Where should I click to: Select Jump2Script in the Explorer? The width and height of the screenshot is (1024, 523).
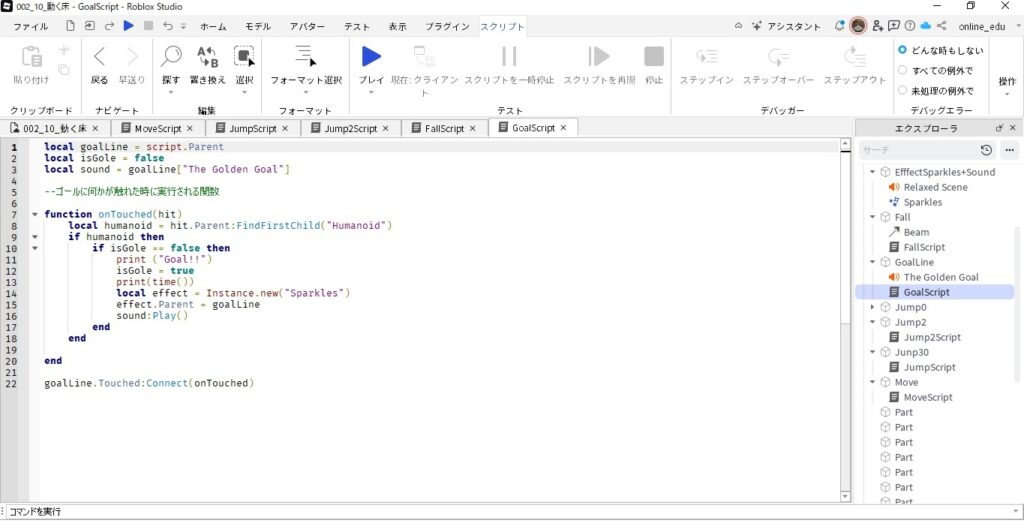tap(932, 337)
